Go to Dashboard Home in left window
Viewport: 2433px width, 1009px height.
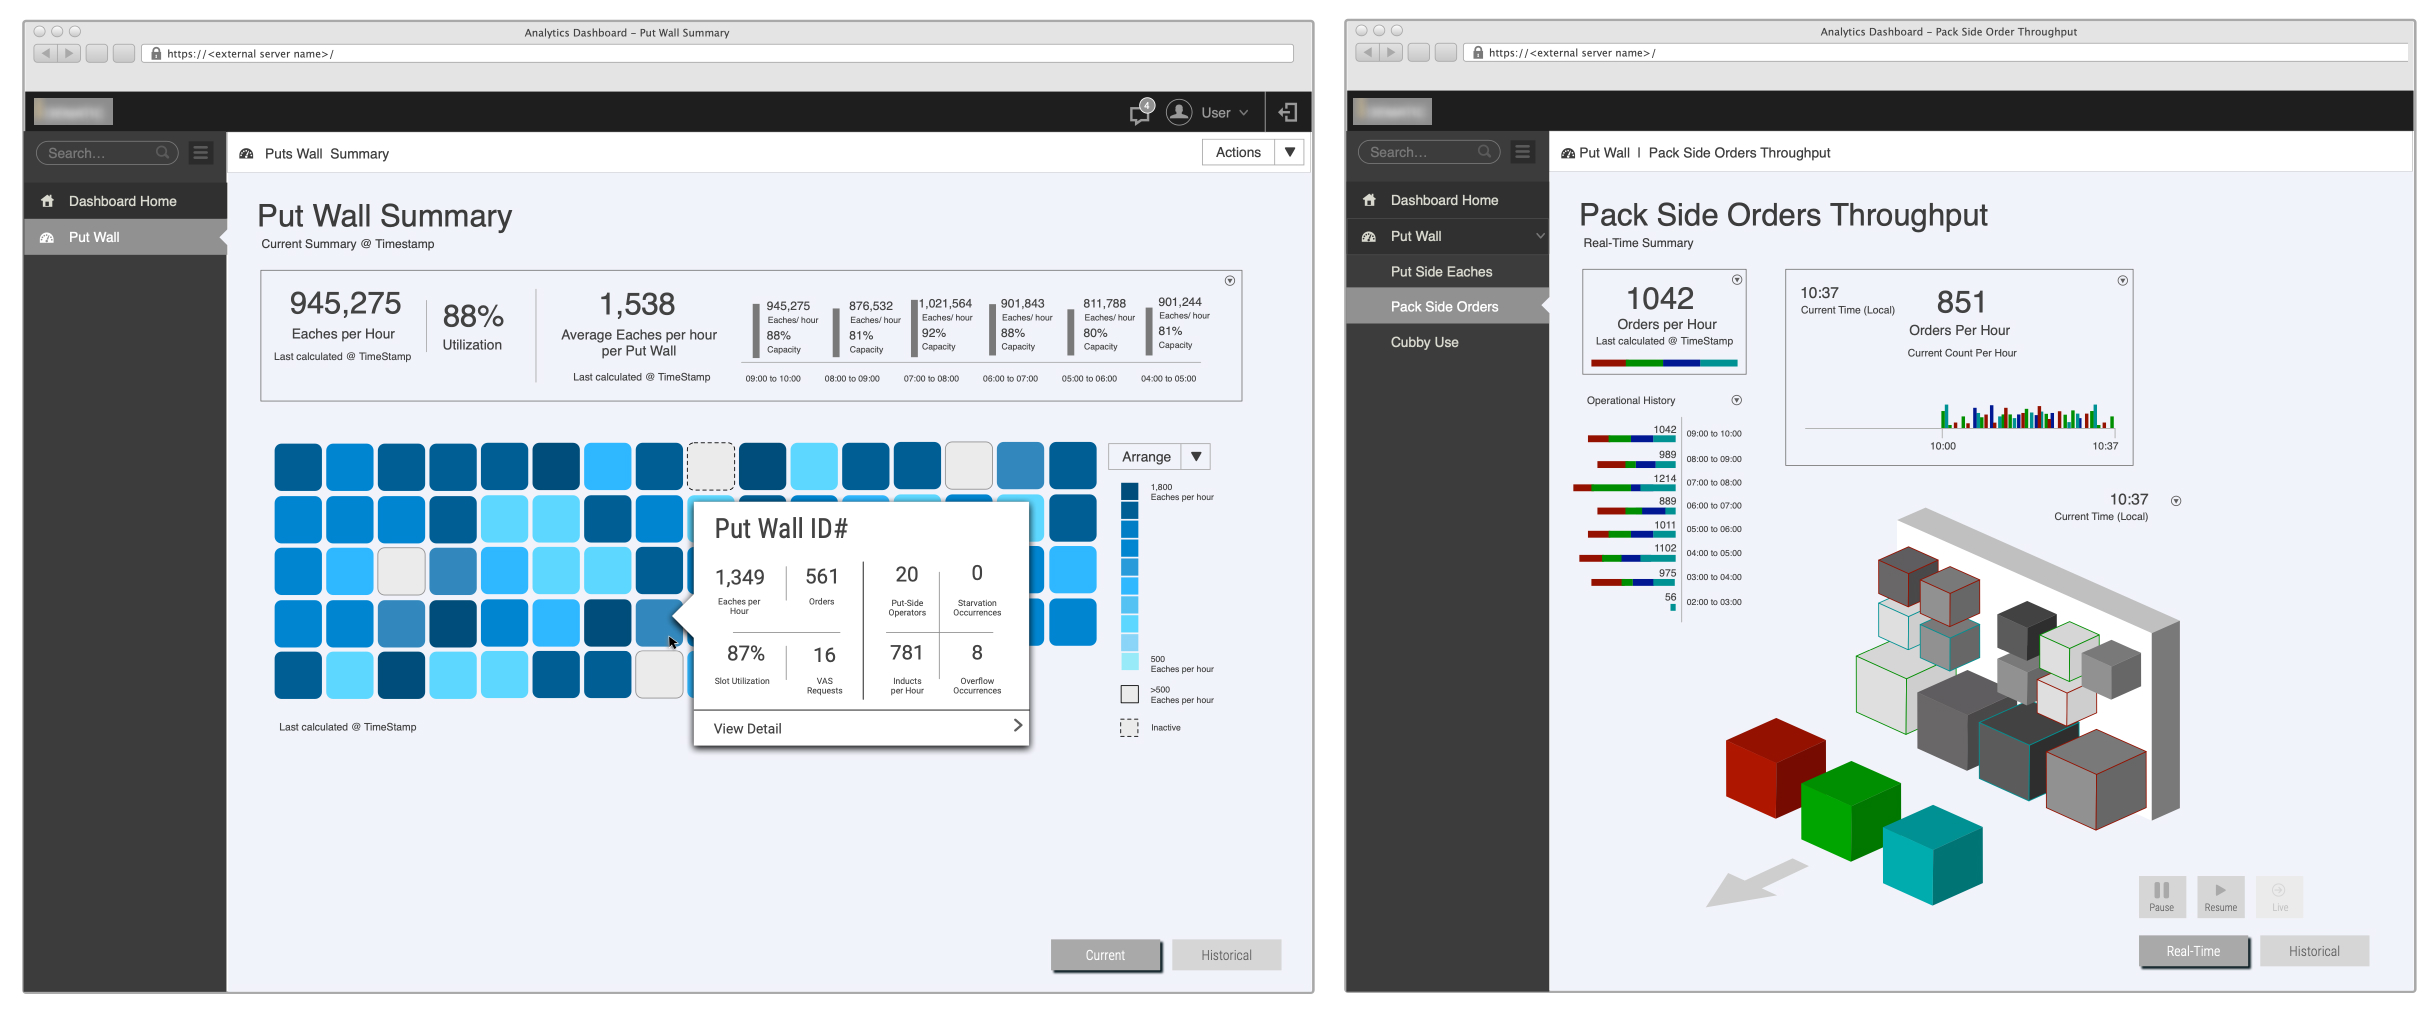click(x=122, y=201)
